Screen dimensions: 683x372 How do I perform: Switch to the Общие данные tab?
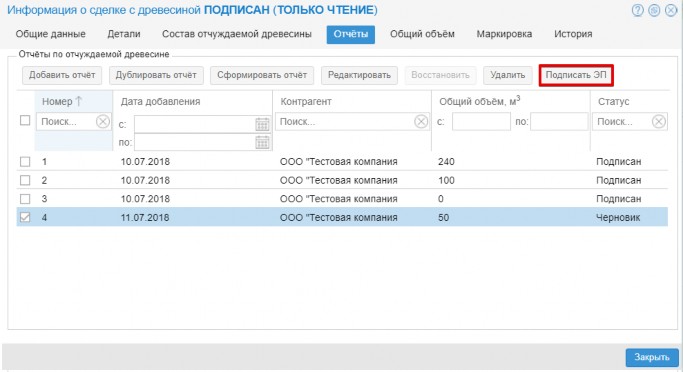51,34
